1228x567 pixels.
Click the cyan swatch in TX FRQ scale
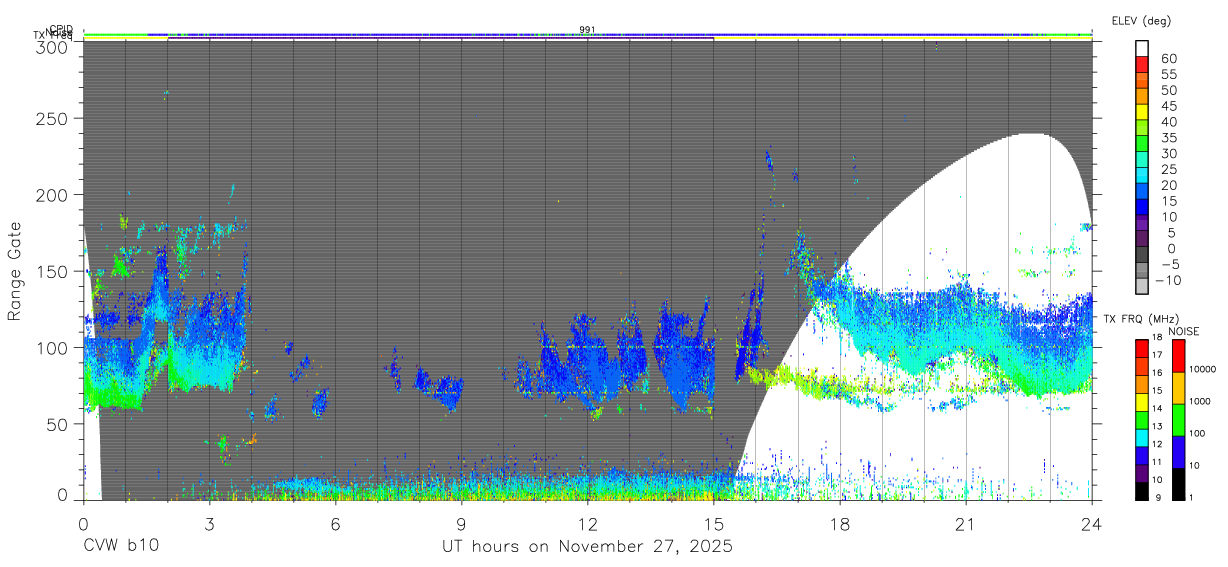1142,437
